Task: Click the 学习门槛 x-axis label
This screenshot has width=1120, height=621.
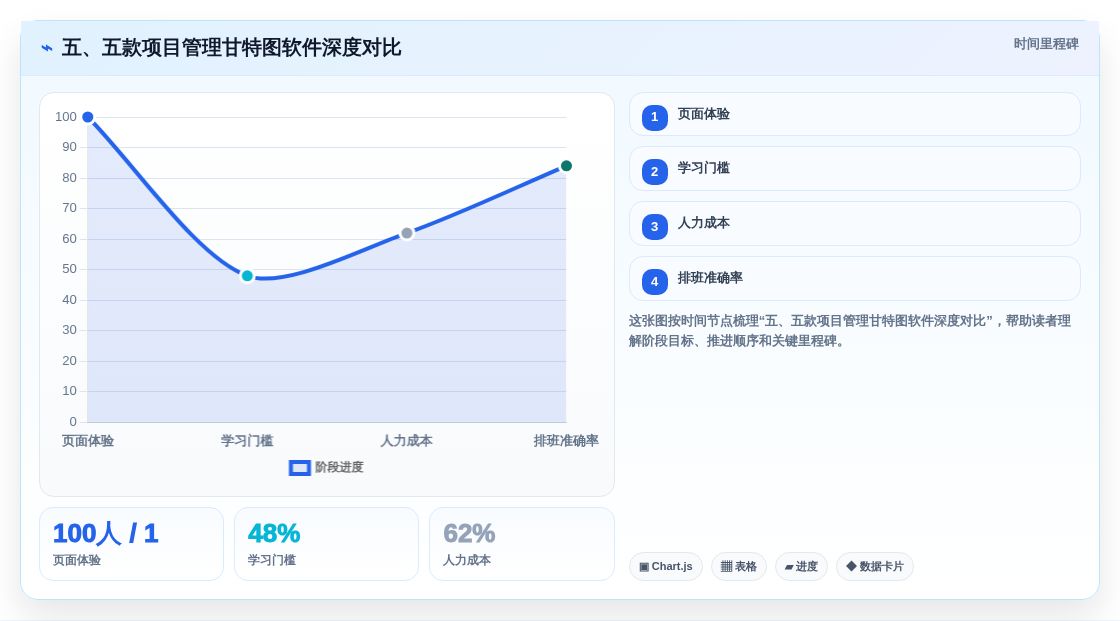Action: click(x=247, y=441)
